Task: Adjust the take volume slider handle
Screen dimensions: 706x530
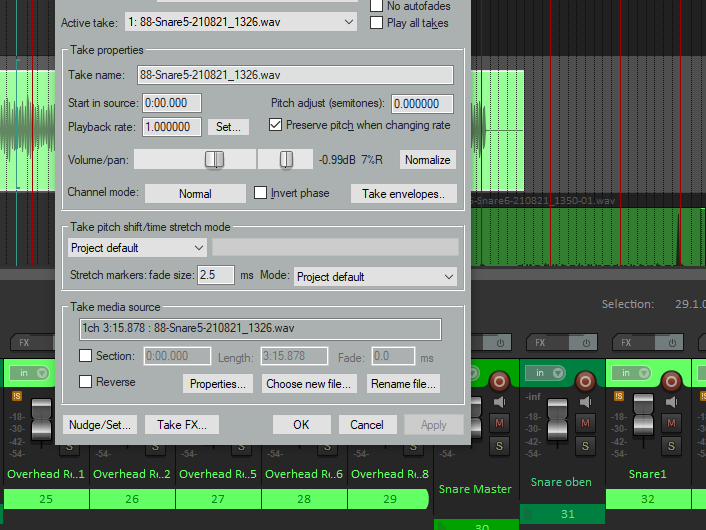Action: 214,159
